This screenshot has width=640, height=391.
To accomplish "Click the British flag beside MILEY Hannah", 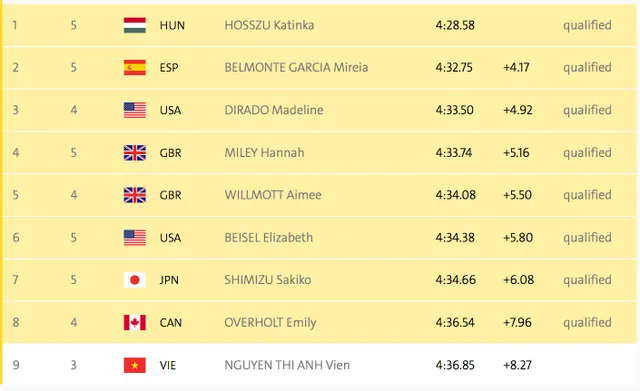I will pos(135,153).
